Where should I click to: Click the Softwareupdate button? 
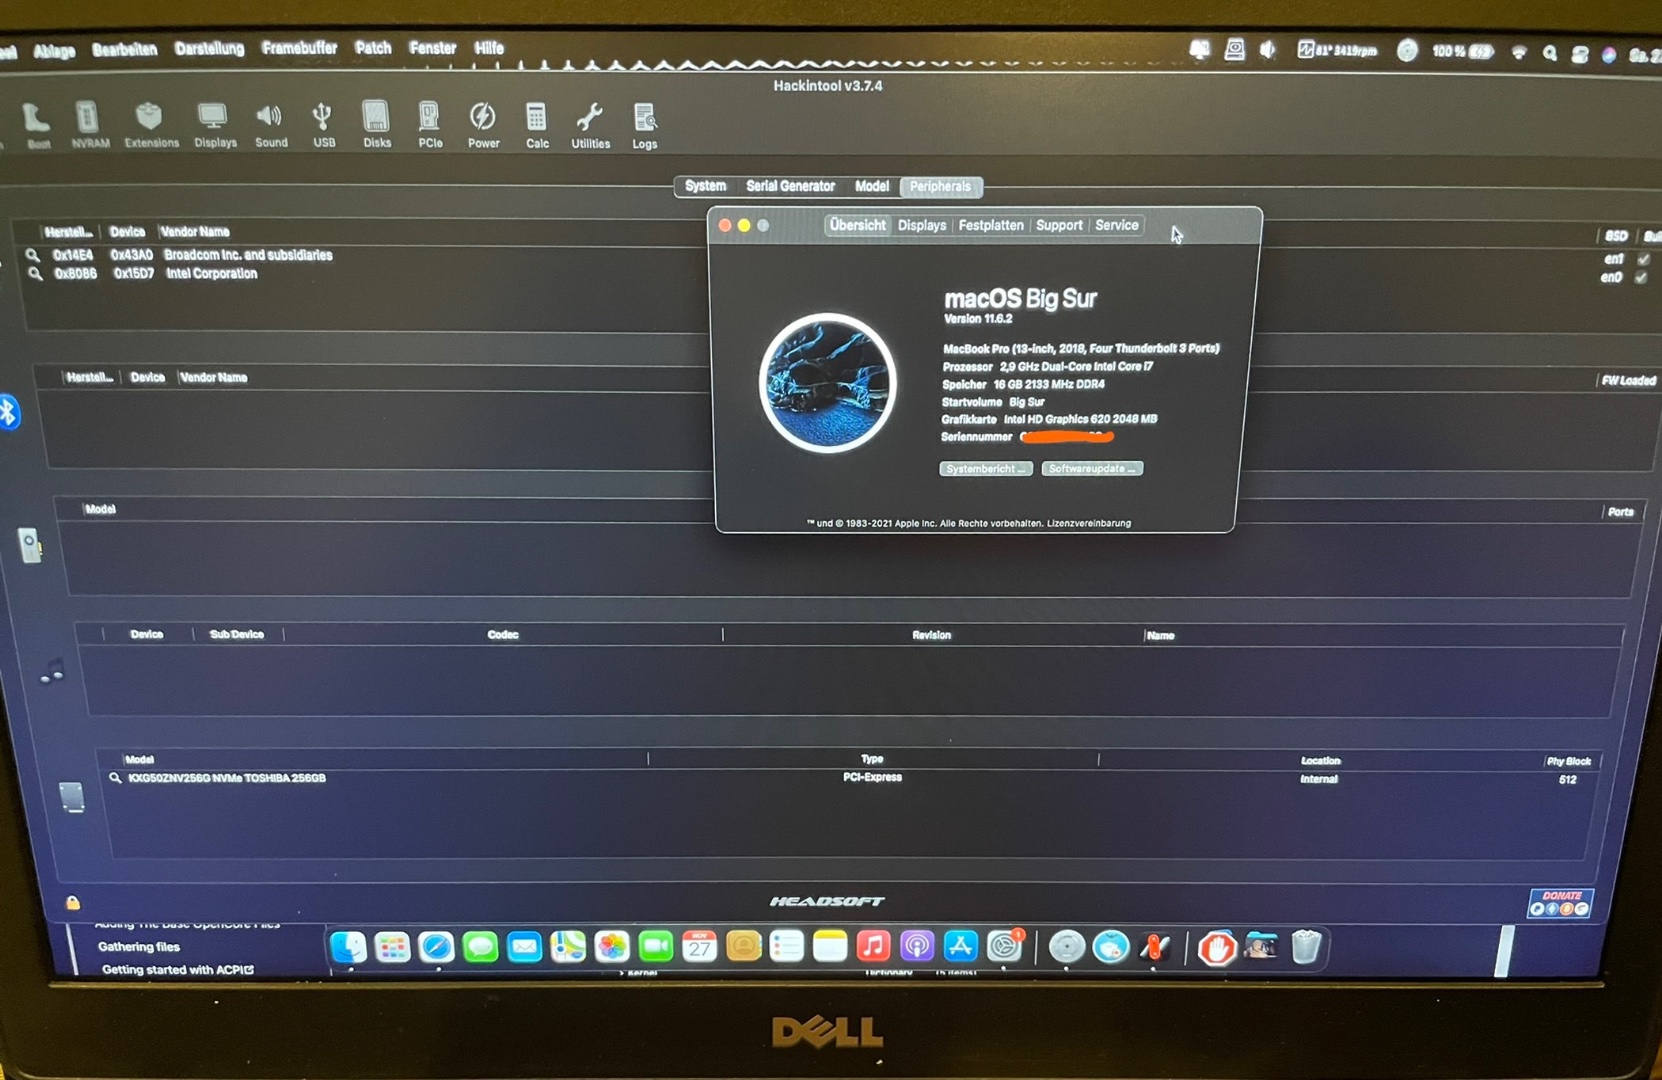pyautogui.click(x=1092, y=468)
